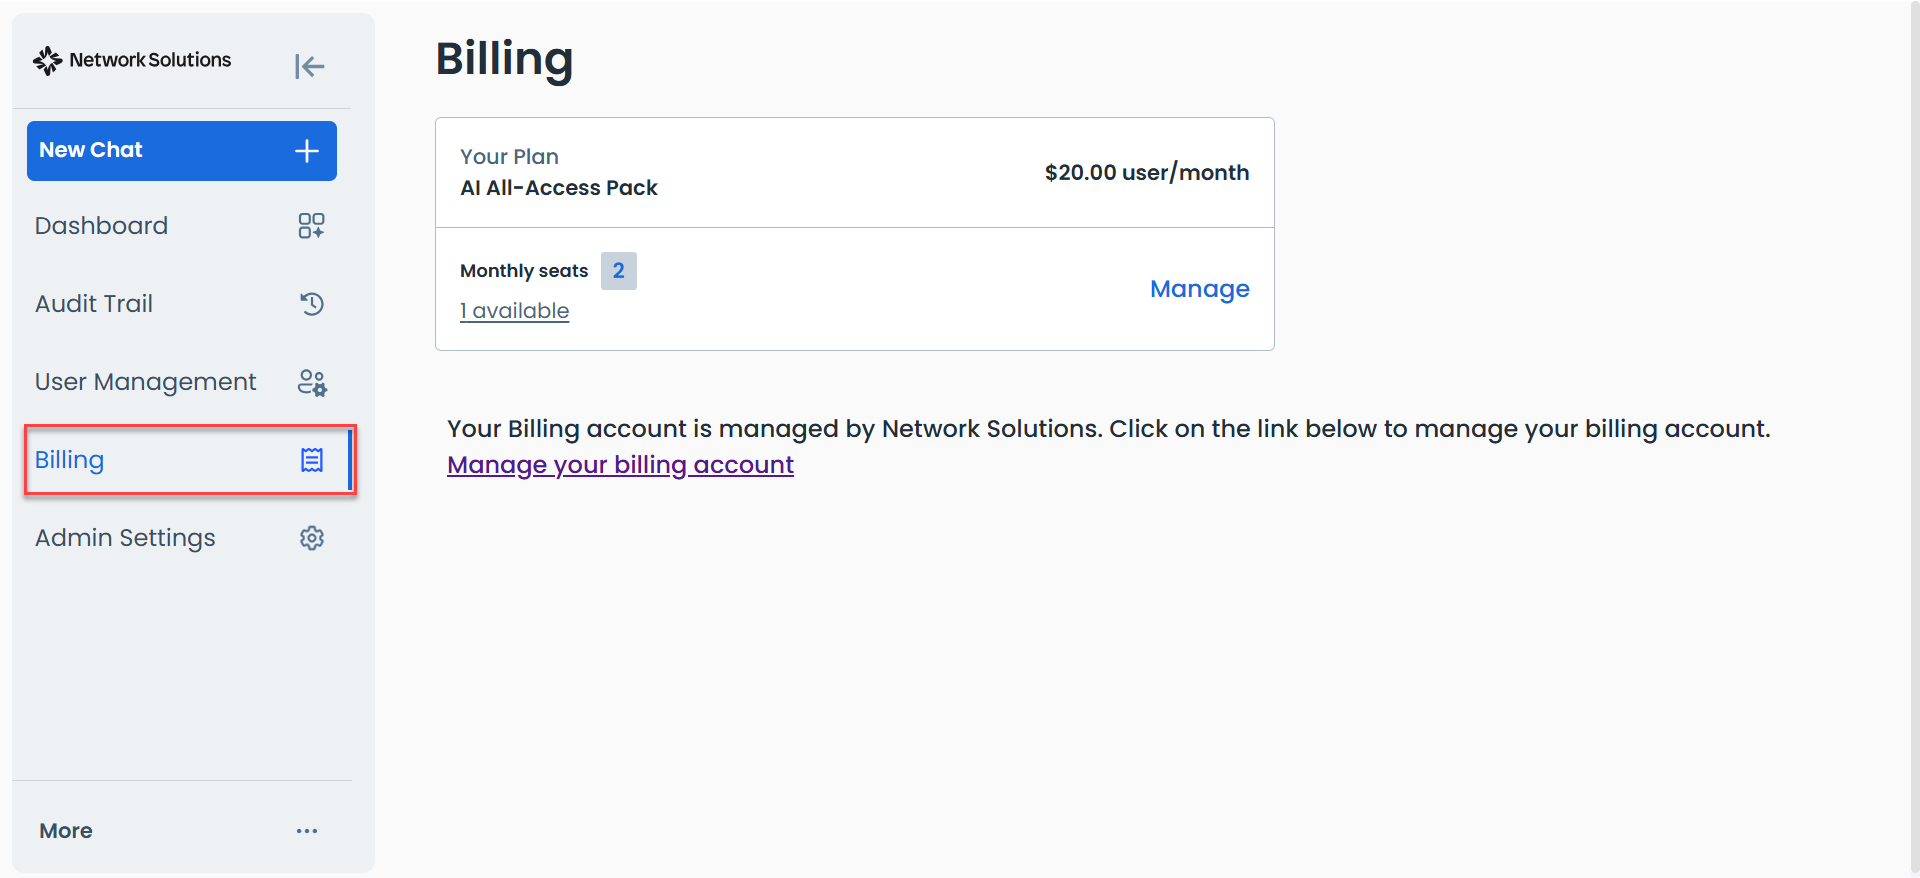Click the AI All-Access Pack plan name
Viewport: 1920px width, 878px height.
point(559,188)
